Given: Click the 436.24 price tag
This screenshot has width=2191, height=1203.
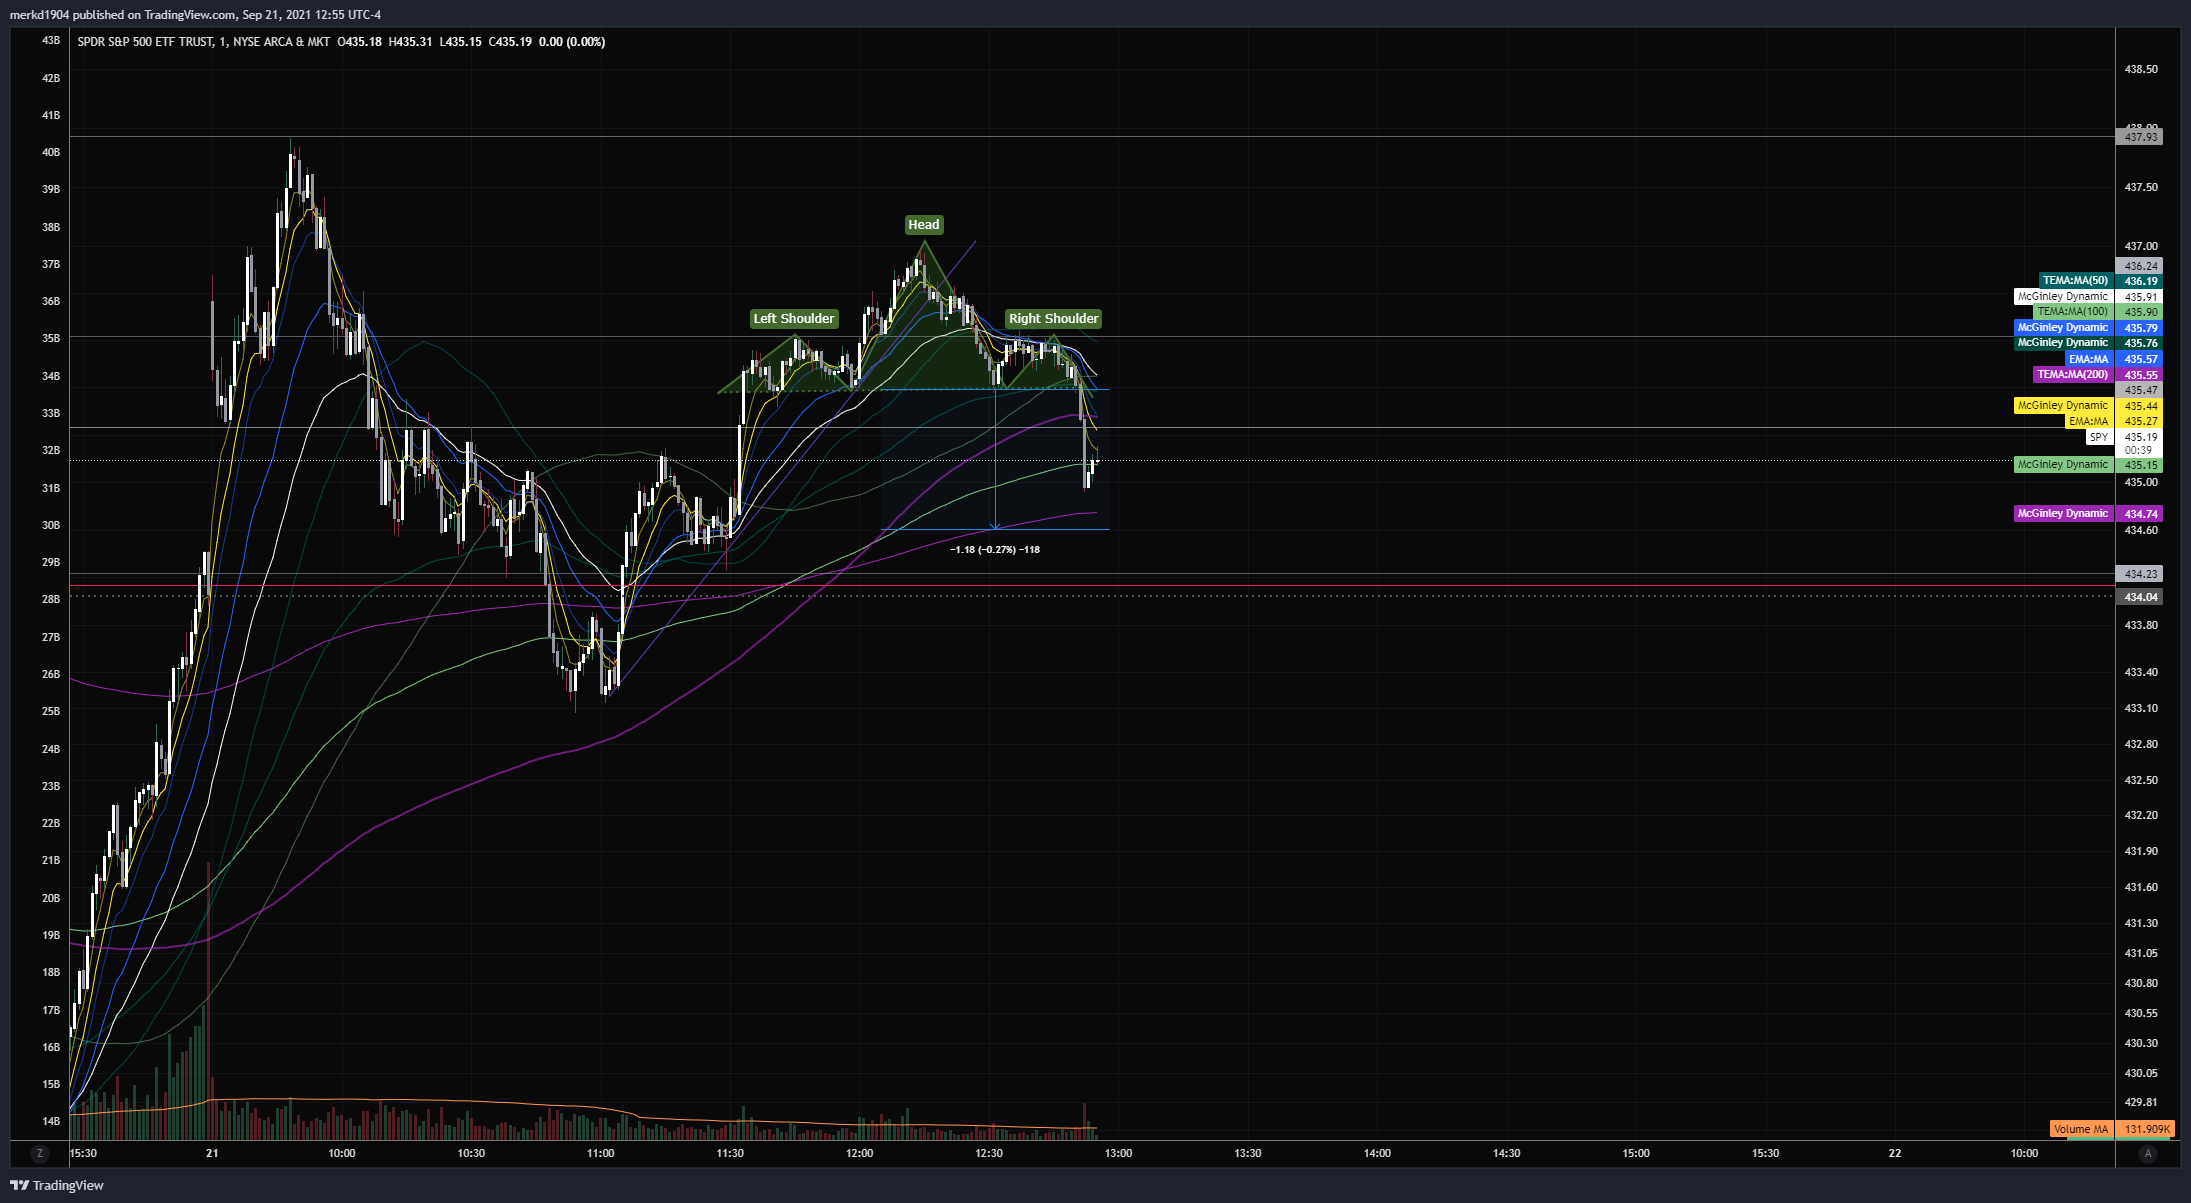Looking at the screenshot, I should (2140, 266).
